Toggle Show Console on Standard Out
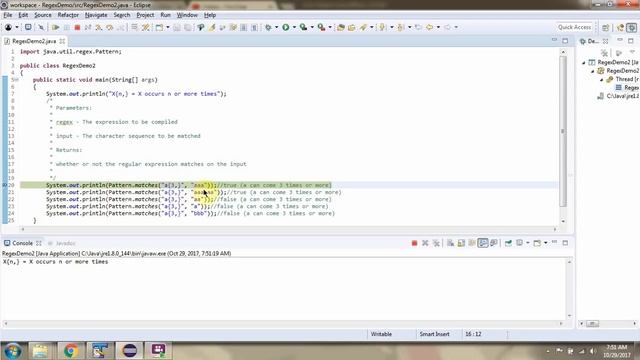 tap(483, 243)
